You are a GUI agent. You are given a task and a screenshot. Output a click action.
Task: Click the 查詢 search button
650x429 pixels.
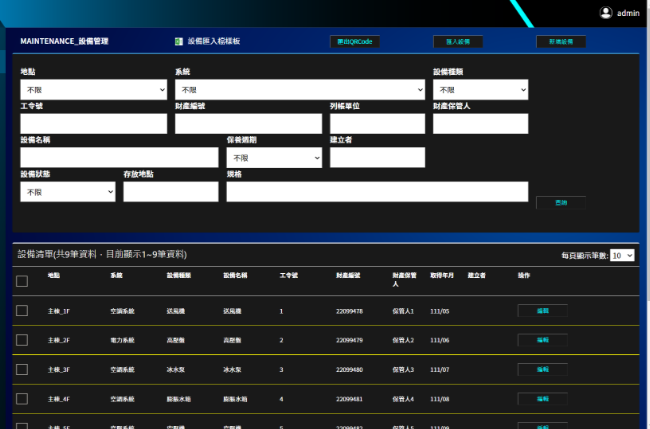pyautogui.click(x=561, y=203)
